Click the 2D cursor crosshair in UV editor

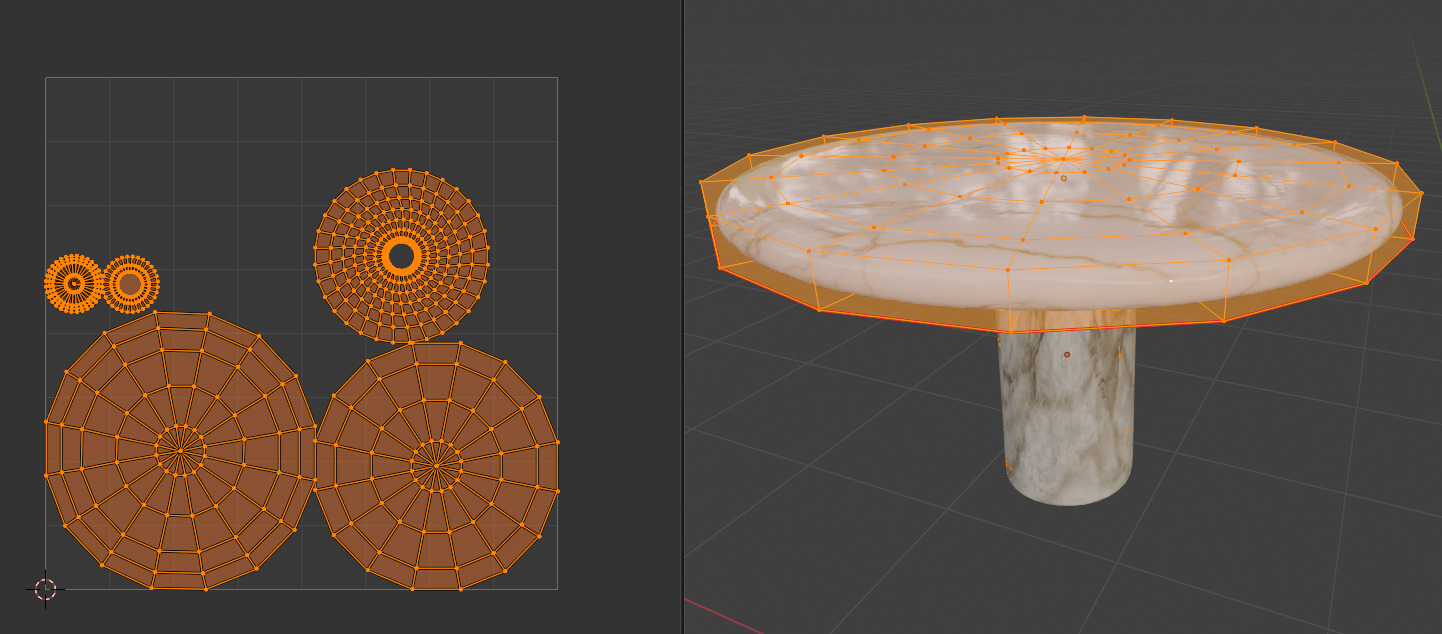(46, 589)
